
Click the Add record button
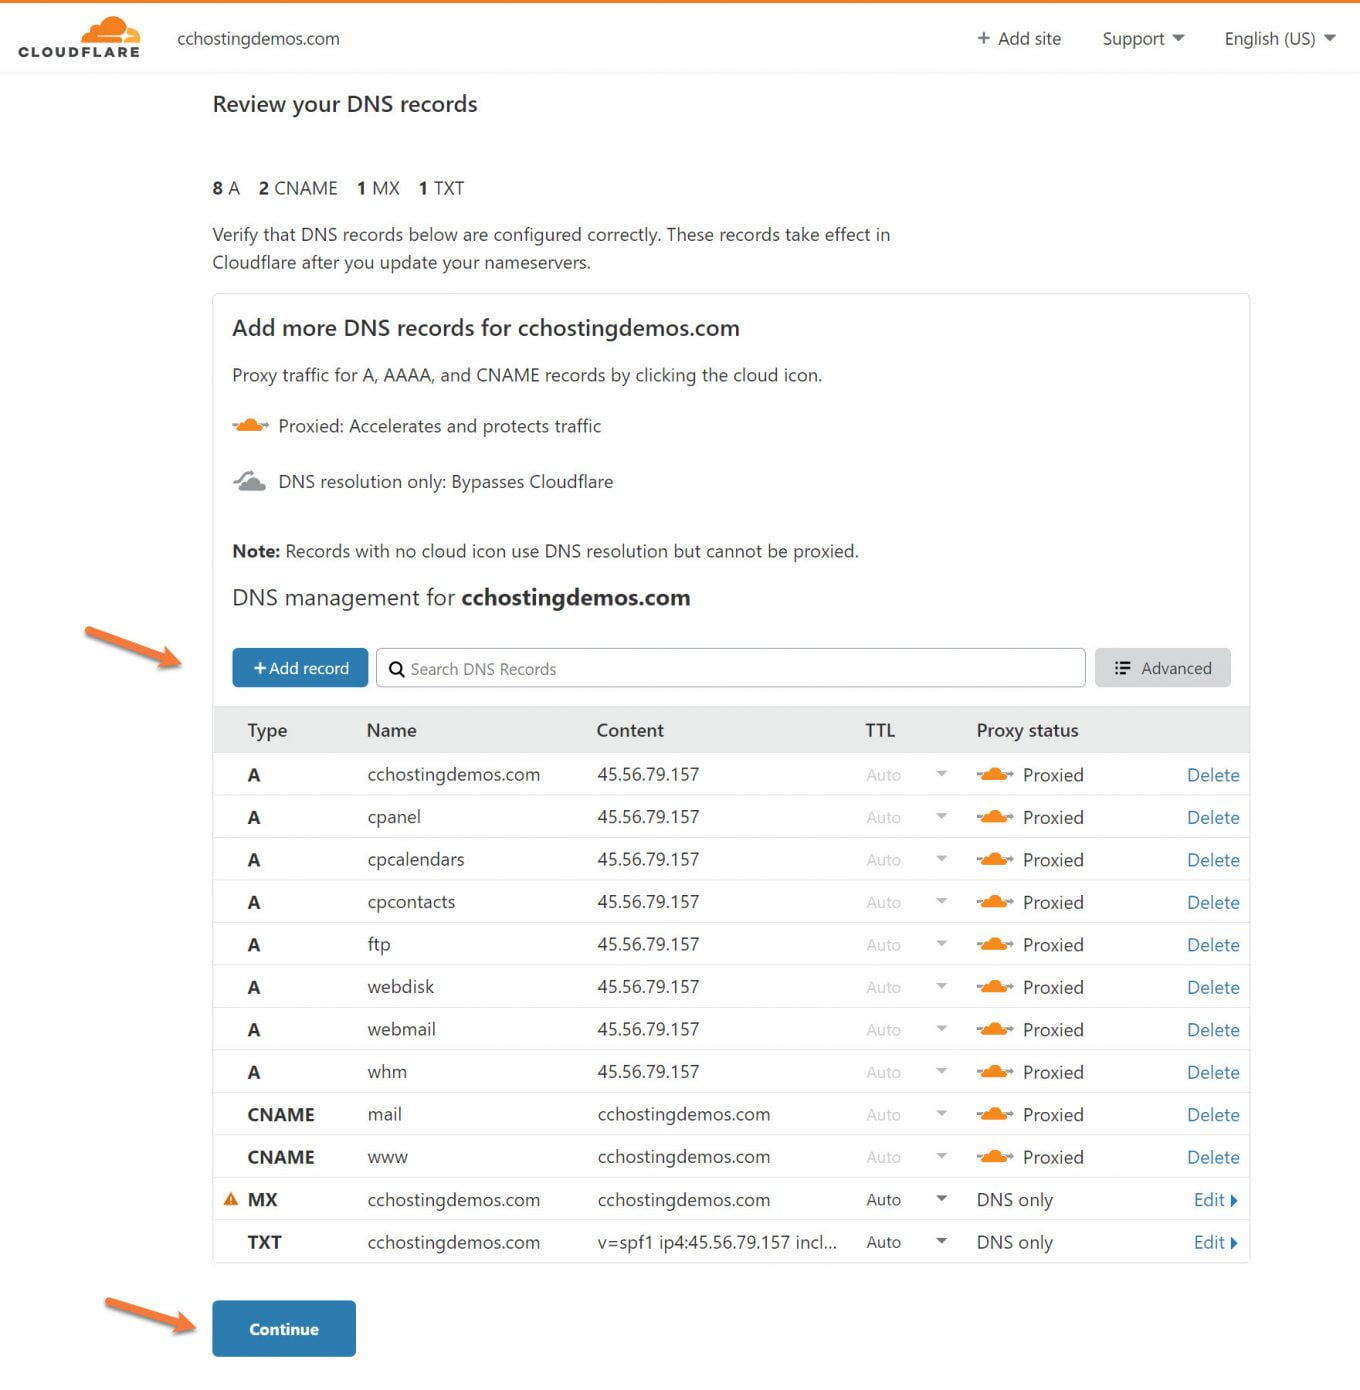click(300, 668)
